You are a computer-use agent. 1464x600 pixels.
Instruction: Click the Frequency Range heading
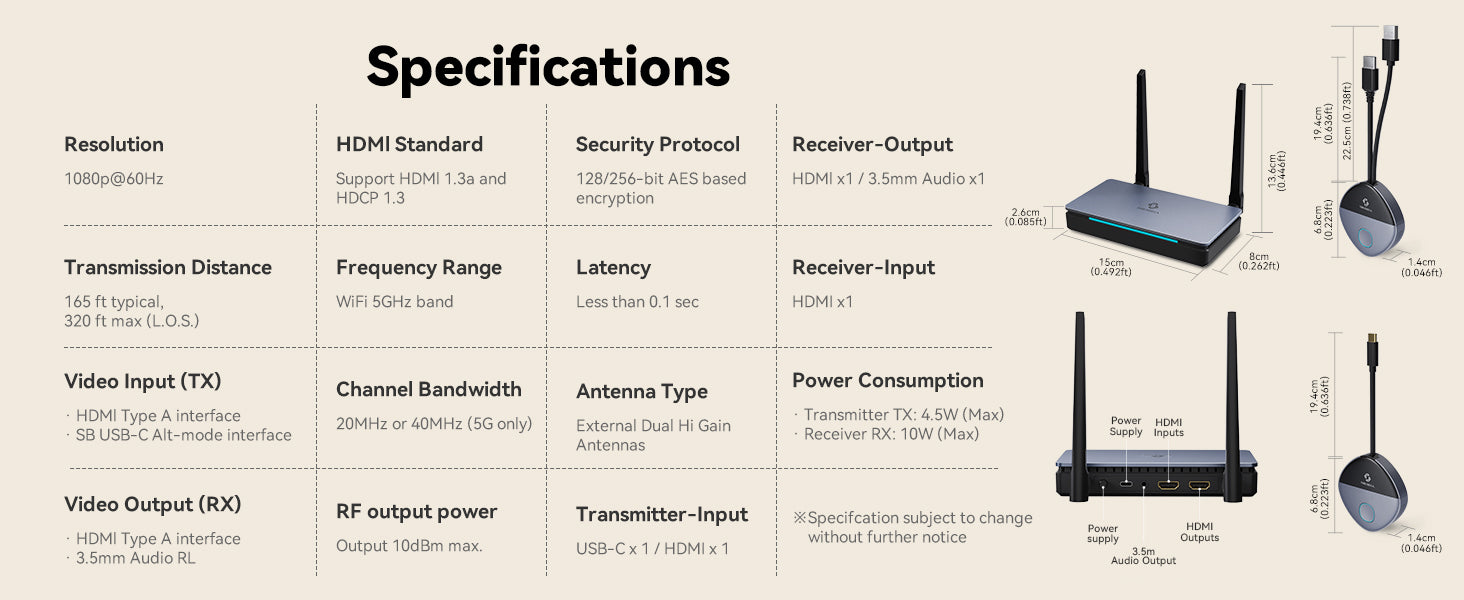(419, 268)
